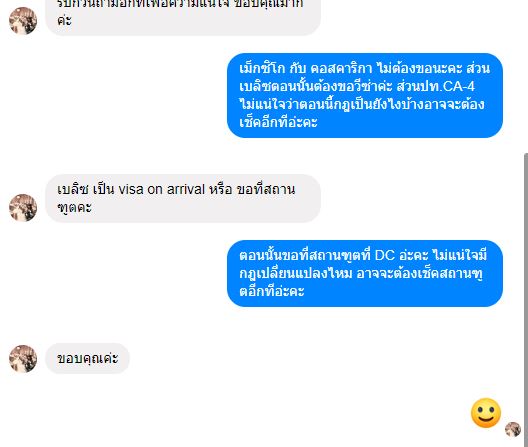Select the partially visible gray bubble at the top
The height and width of the screenshot is (447, 528).
click(x=183, y=15)
